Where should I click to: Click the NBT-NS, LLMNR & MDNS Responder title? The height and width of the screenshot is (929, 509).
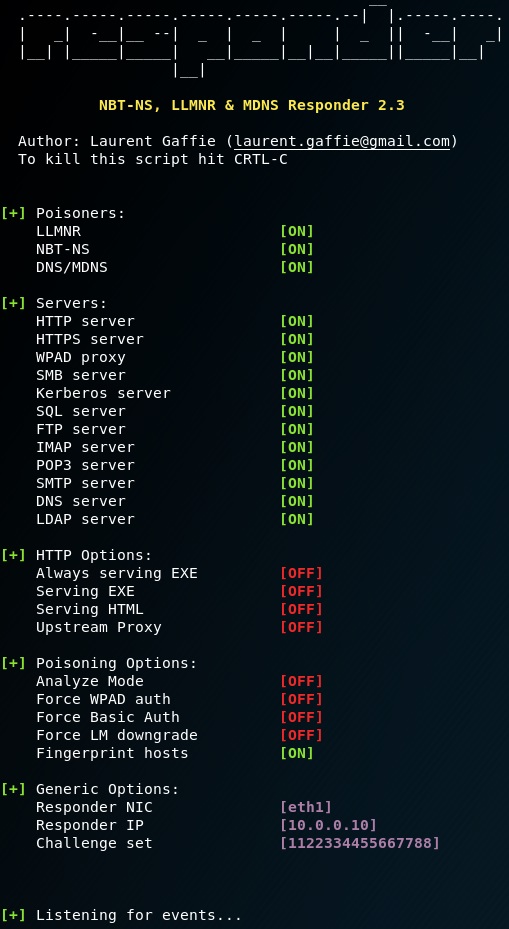click(x=252, y=105)
